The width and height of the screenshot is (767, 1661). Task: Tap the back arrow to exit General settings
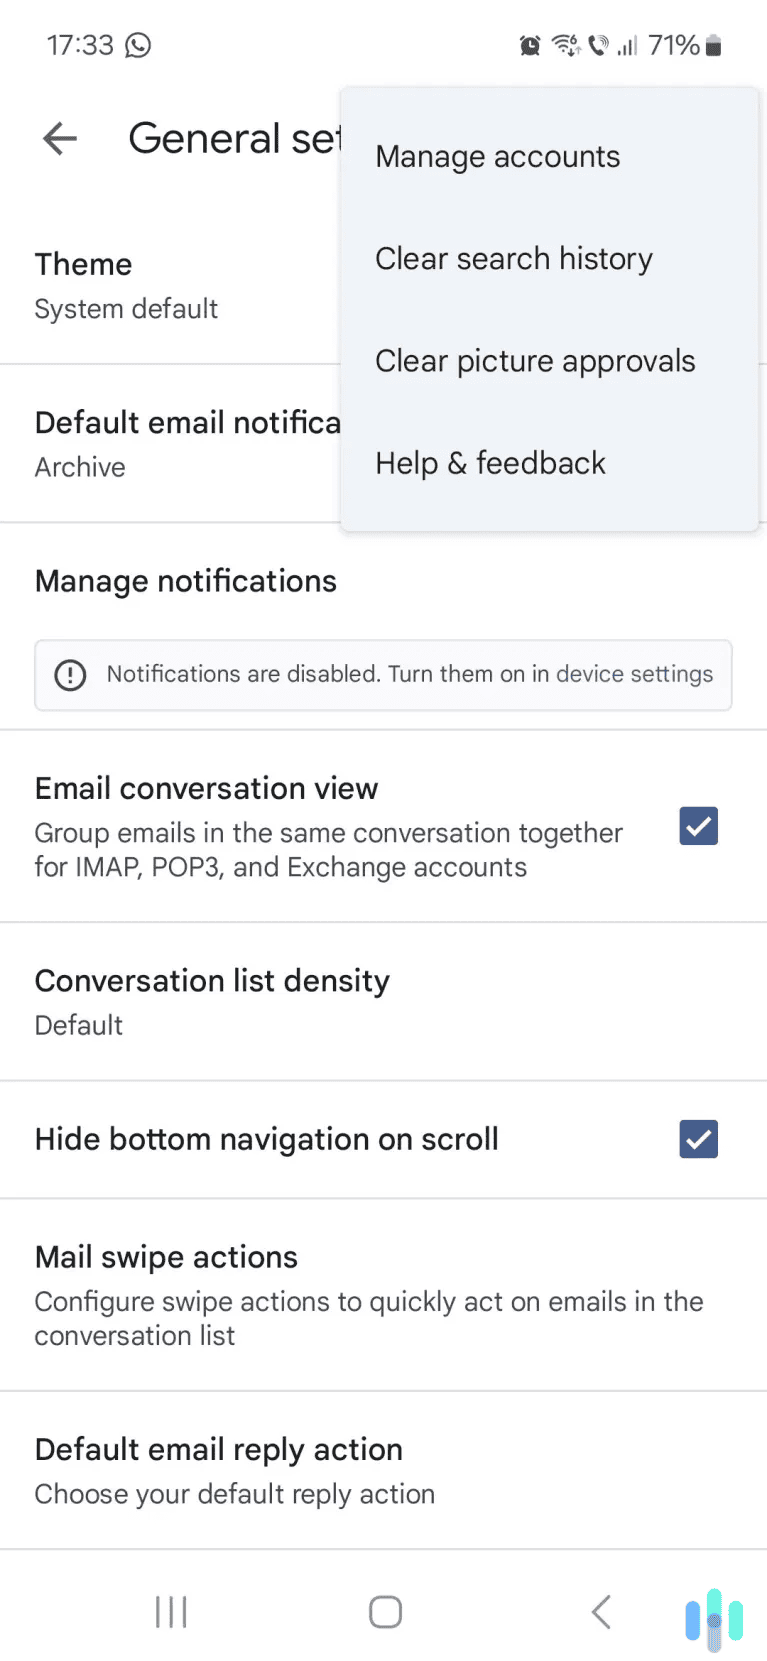(x=58, y=138)
